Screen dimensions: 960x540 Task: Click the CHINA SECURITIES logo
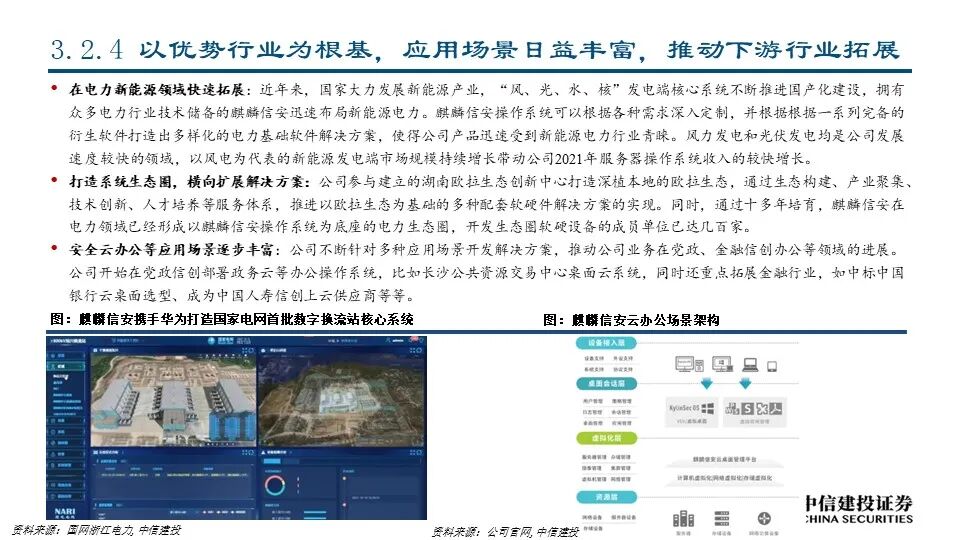coord(860,510)
